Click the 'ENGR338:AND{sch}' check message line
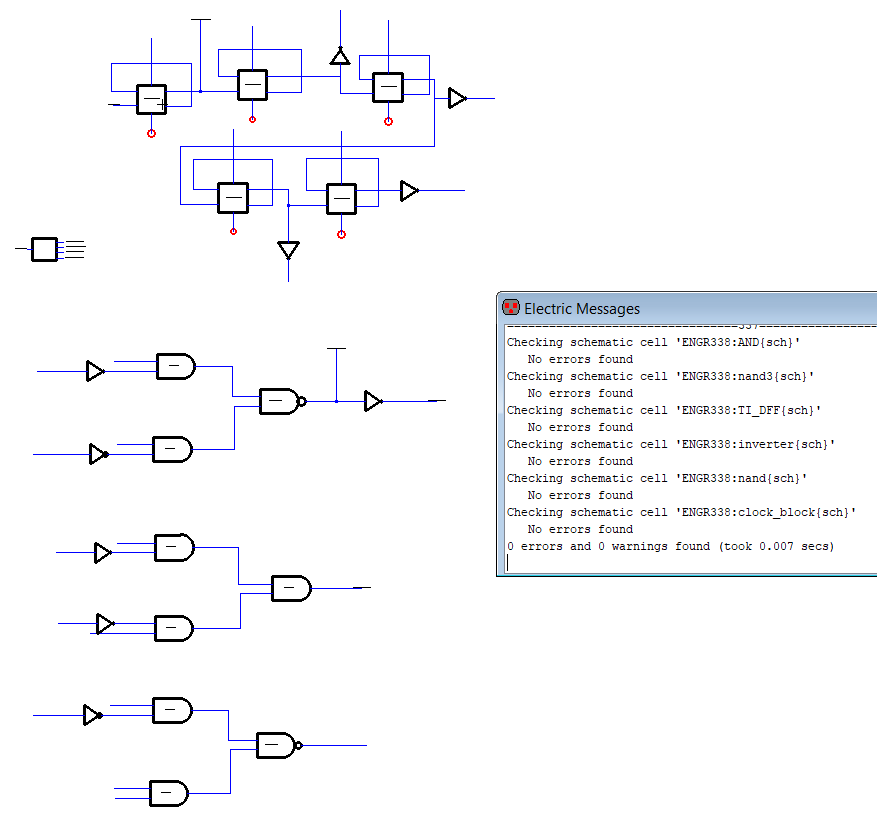The image size is (877, 822). 654,342
